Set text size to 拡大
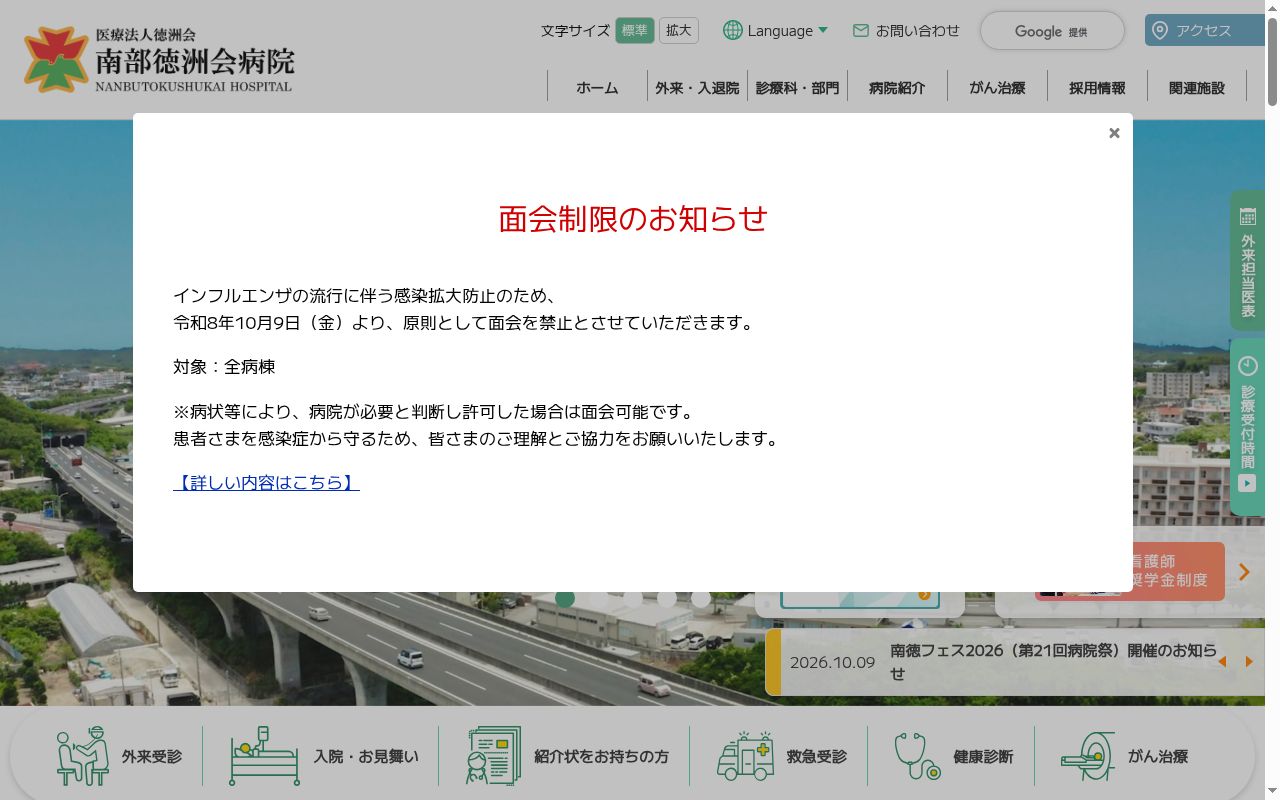This screenshot has height=800, width=1280. click(x=679, y=30)
